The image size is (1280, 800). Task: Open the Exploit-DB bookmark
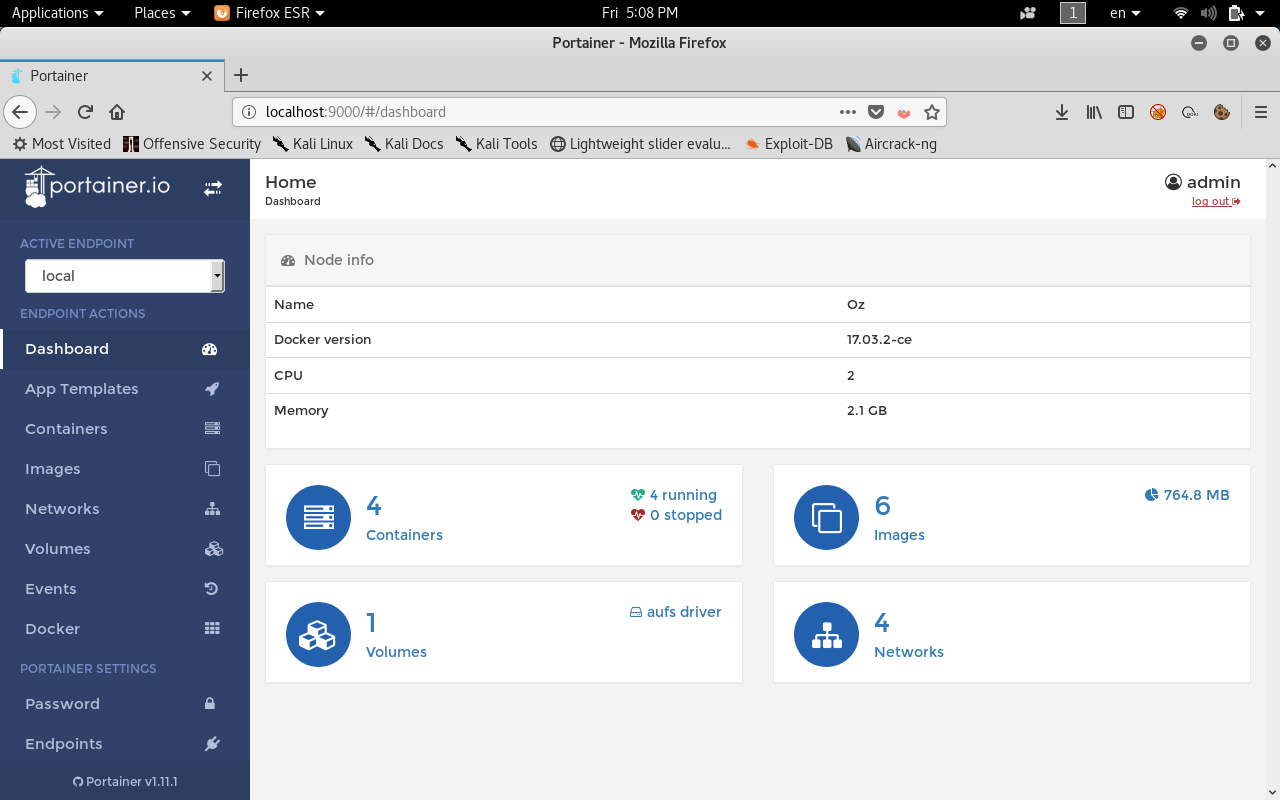(x=789, y=144)
